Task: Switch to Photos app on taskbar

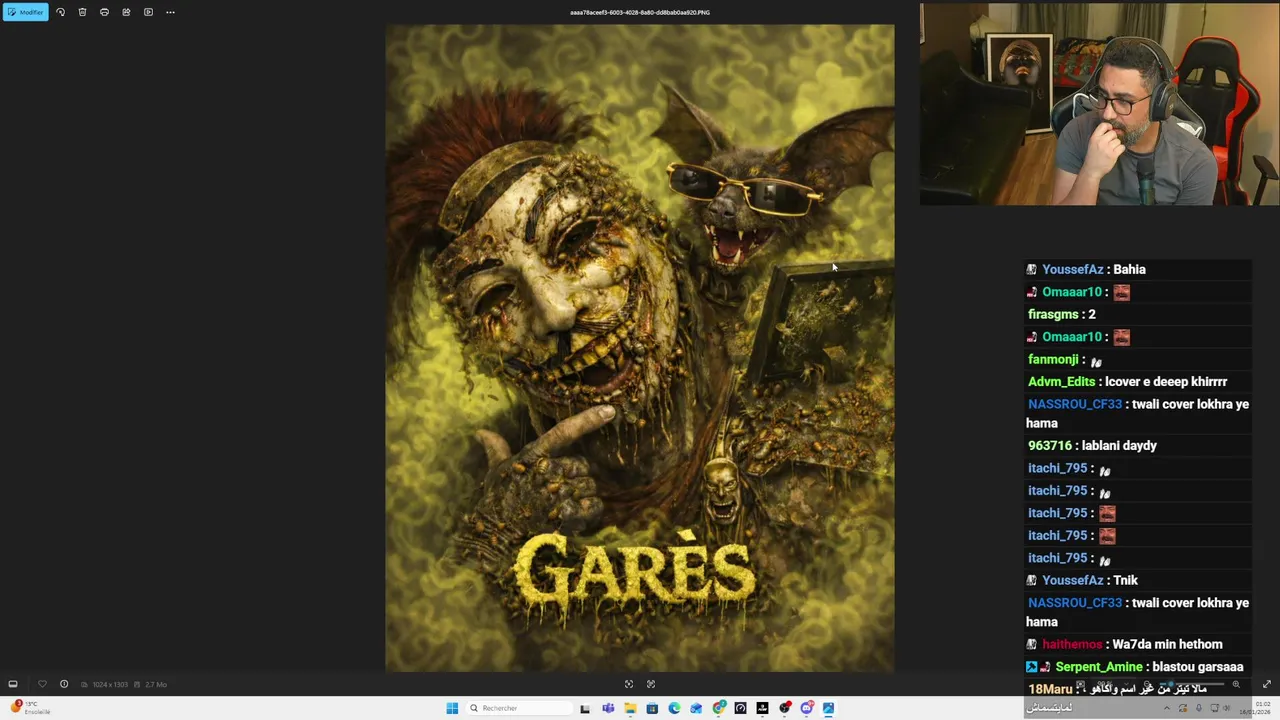Action: coord(828,708)
